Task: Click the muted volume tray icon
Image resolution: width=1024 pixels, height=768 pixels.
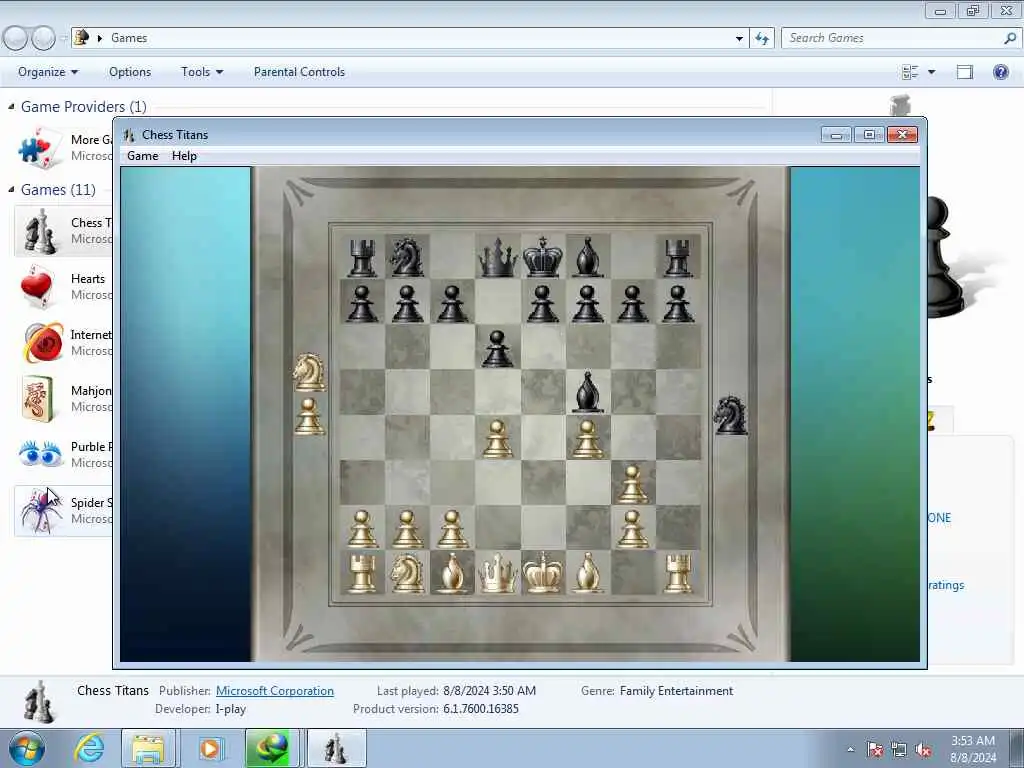Action: [923, 750]
